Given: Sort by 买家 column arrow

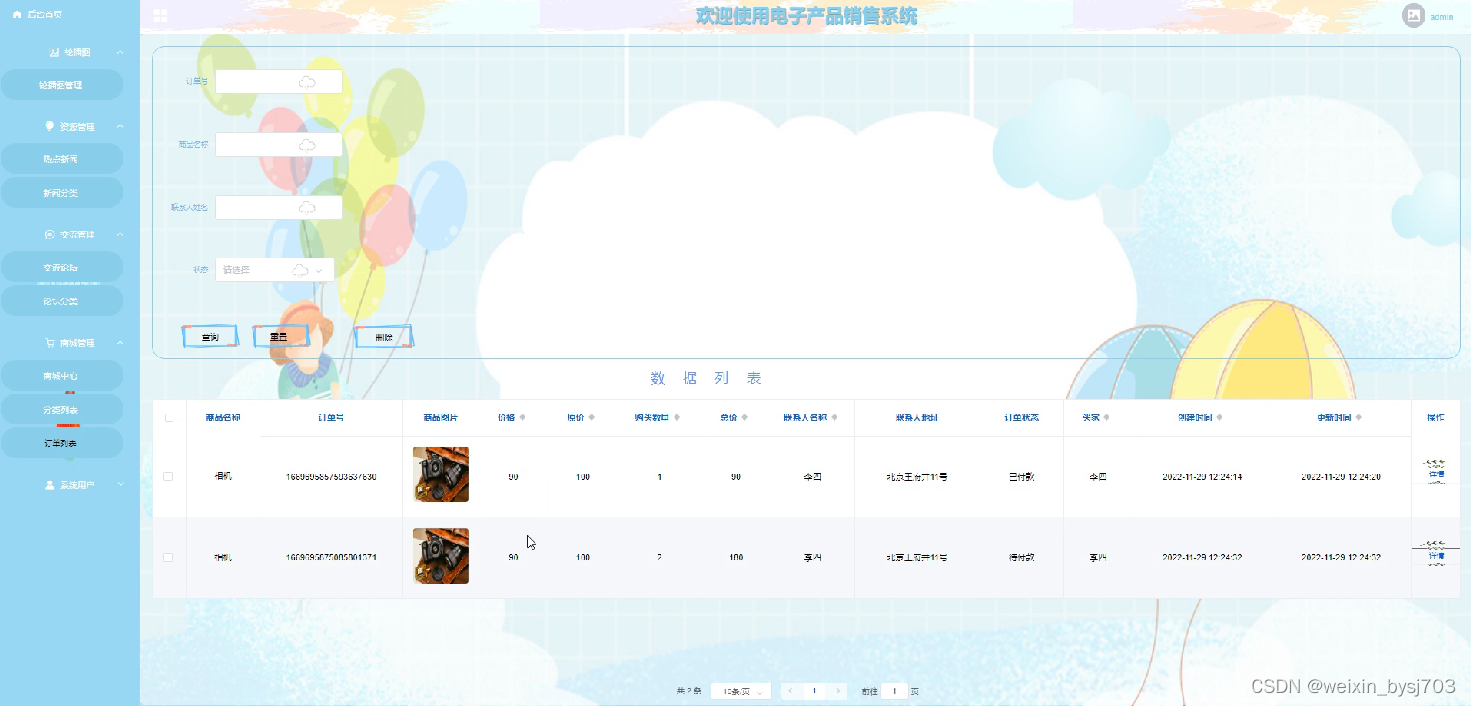Looking at the screenshot, I should (1106, 417).
